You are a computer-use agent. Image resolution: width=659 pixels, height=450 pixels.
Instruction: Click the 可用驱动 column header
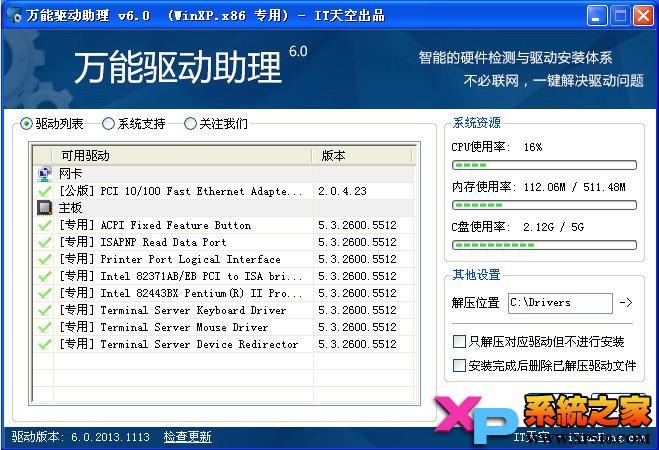click(x=182, y=155)
